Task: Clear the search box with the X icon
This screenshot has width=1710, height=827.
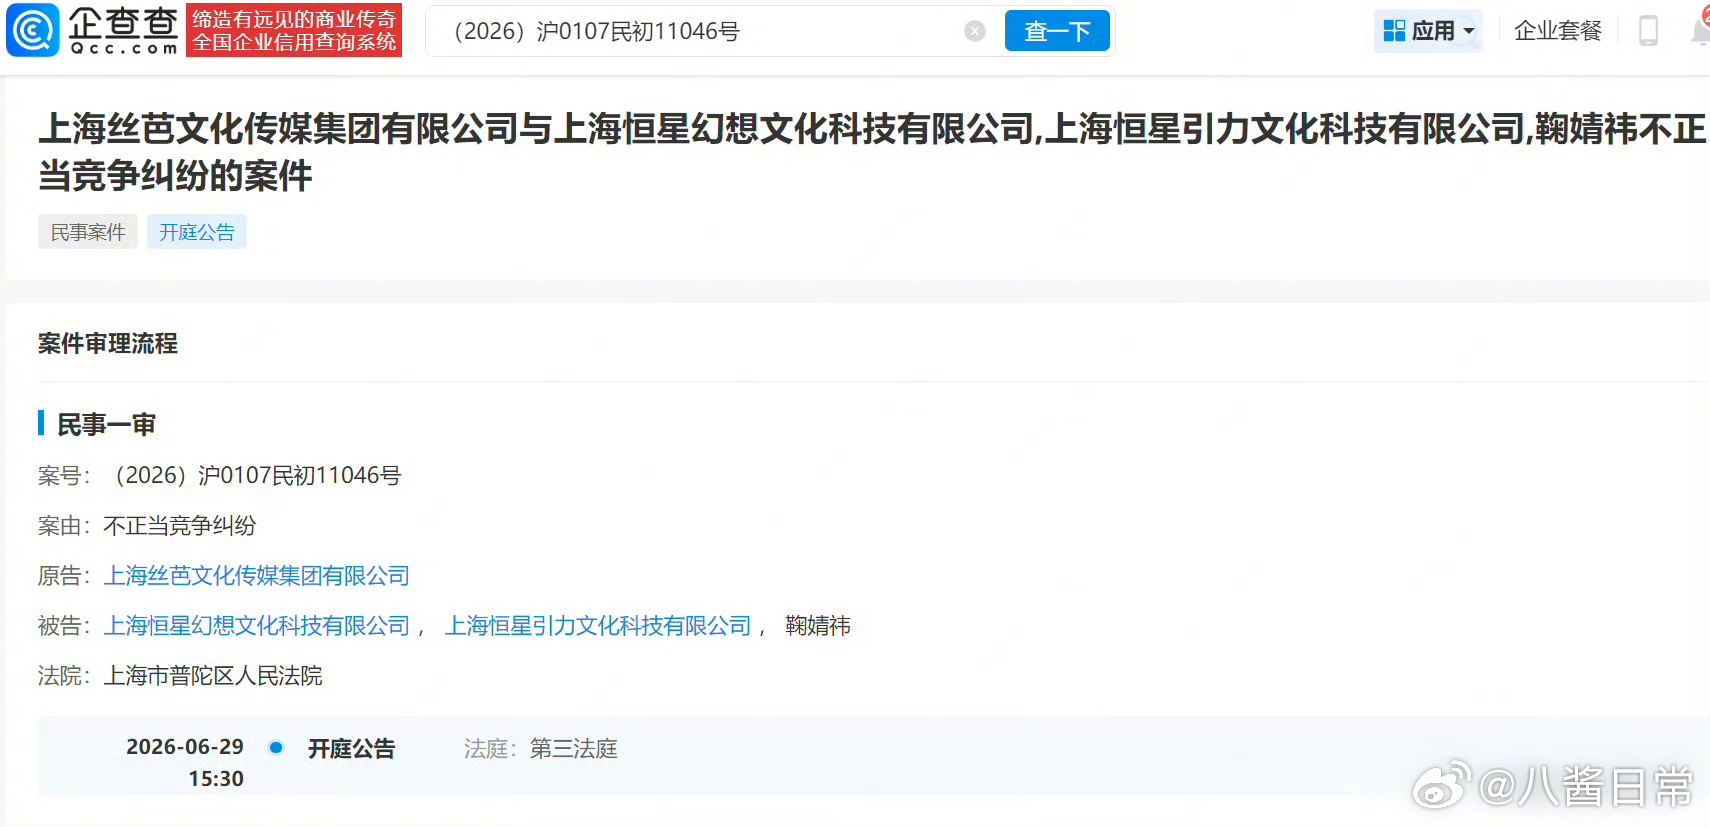Action: 975,31
